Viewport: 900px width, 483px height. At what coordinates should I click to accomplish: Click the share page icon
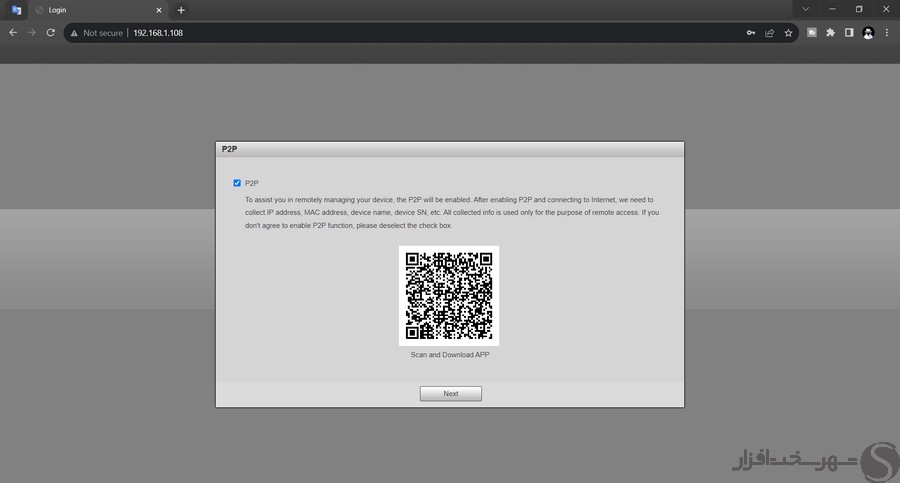770,33
